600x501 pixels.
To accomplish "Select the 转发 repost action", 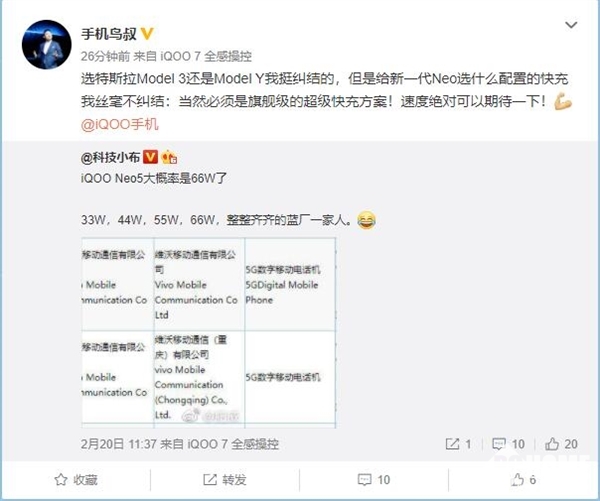I will [x=225, y=480].
